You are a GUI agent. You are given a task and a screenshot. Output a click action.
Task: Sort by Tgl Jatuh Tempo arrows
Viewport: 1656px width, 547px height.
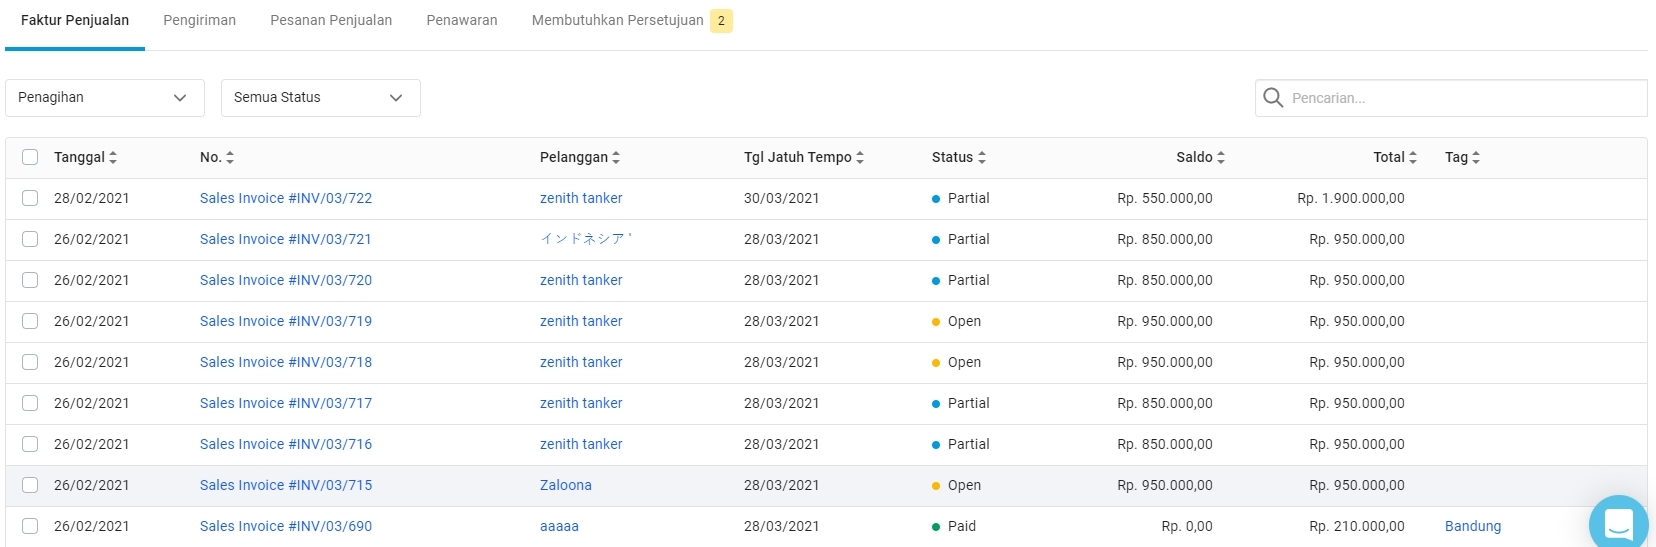tap(860, 158)
